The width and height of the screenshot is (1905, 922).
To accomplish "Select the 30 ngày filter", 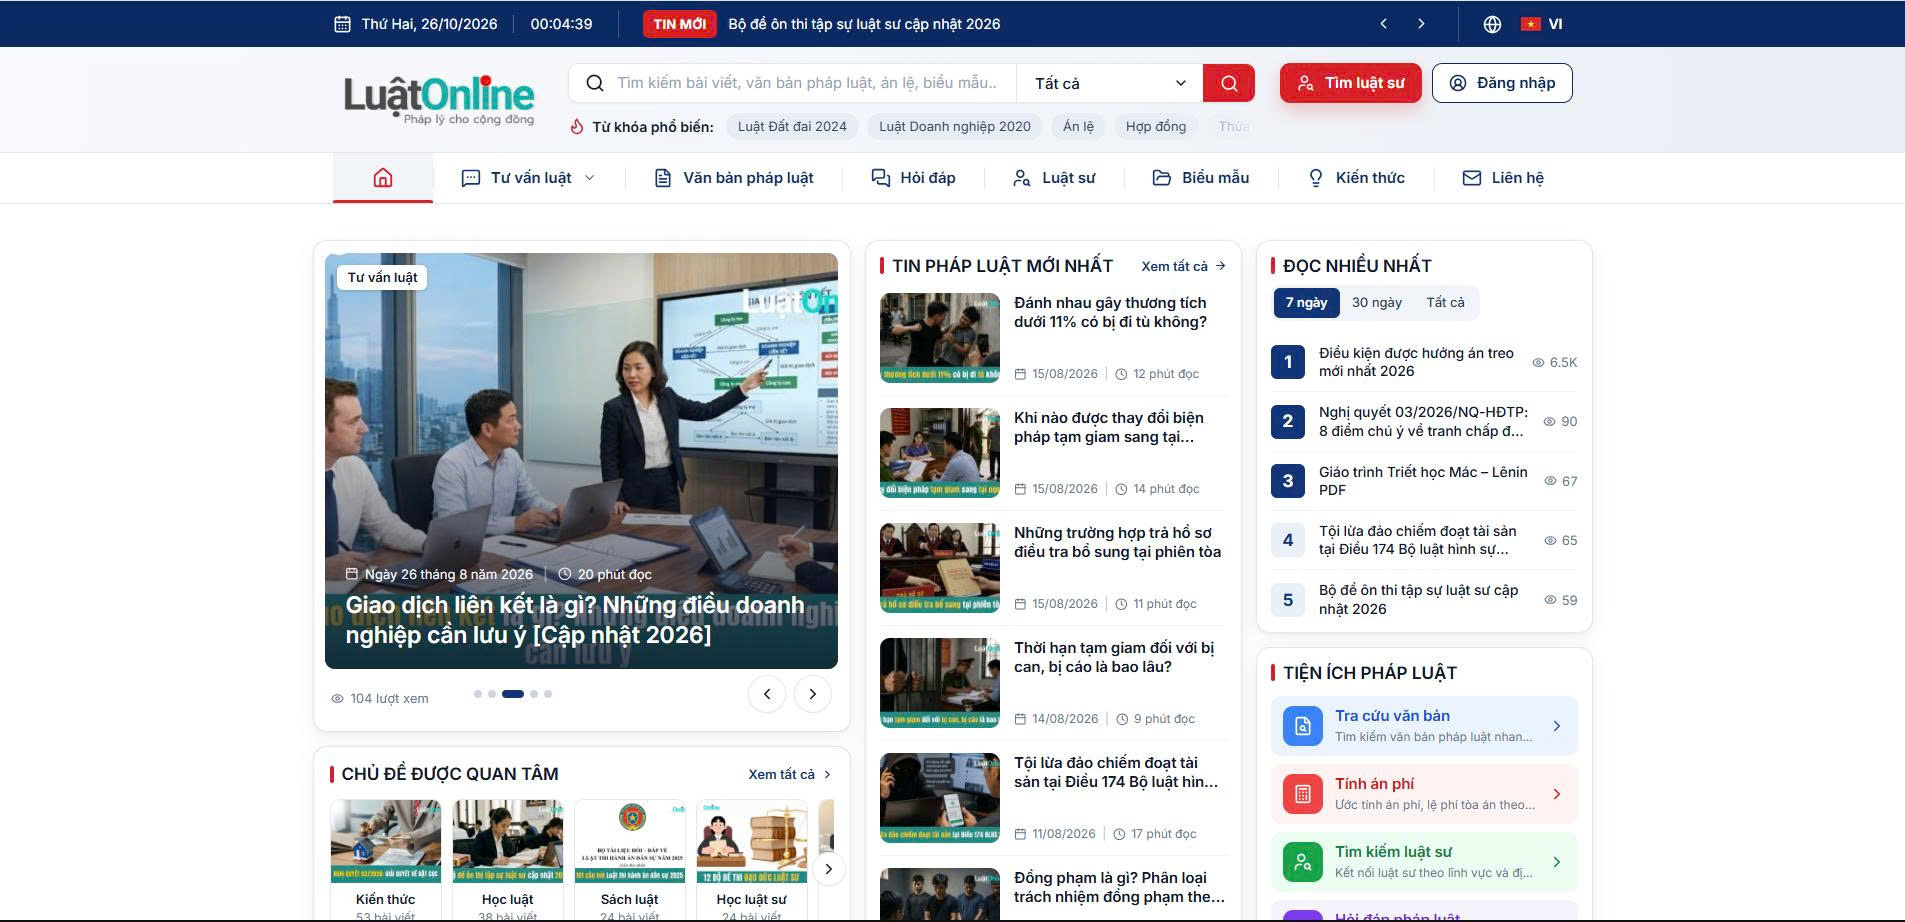I will coord(1377,303).
